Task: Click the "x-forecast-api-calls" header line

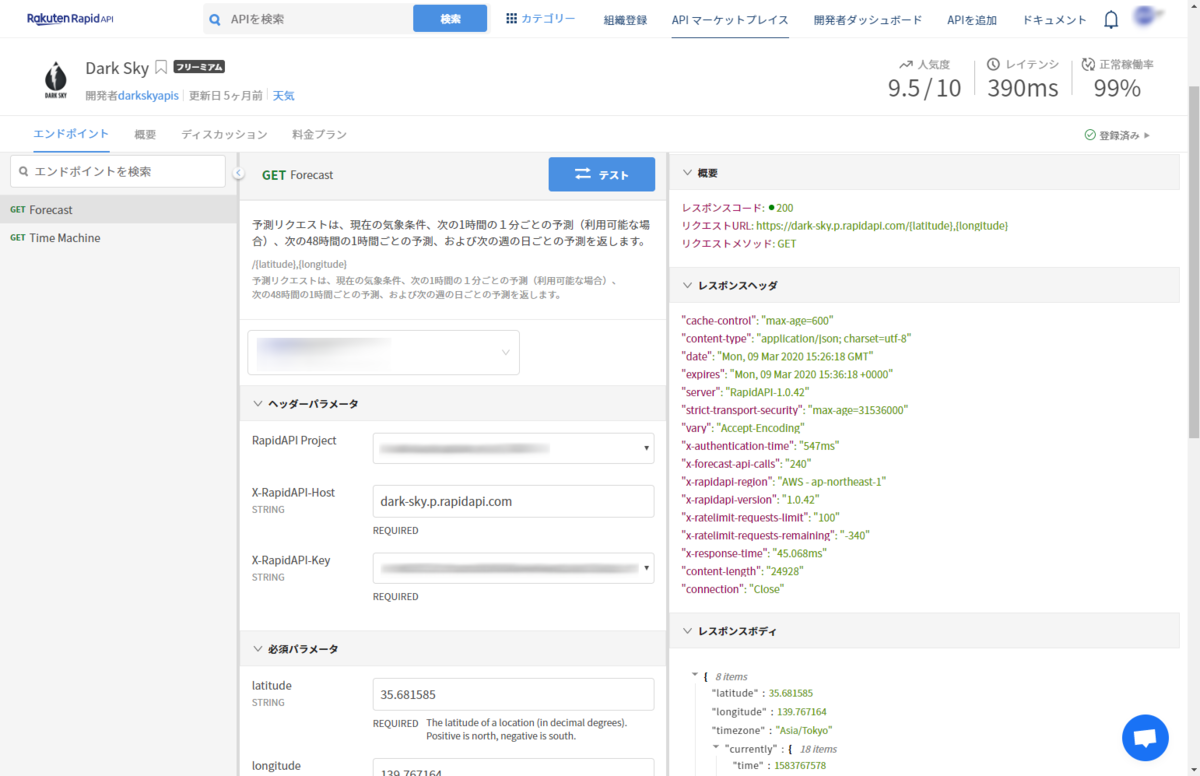Action: 746,464
